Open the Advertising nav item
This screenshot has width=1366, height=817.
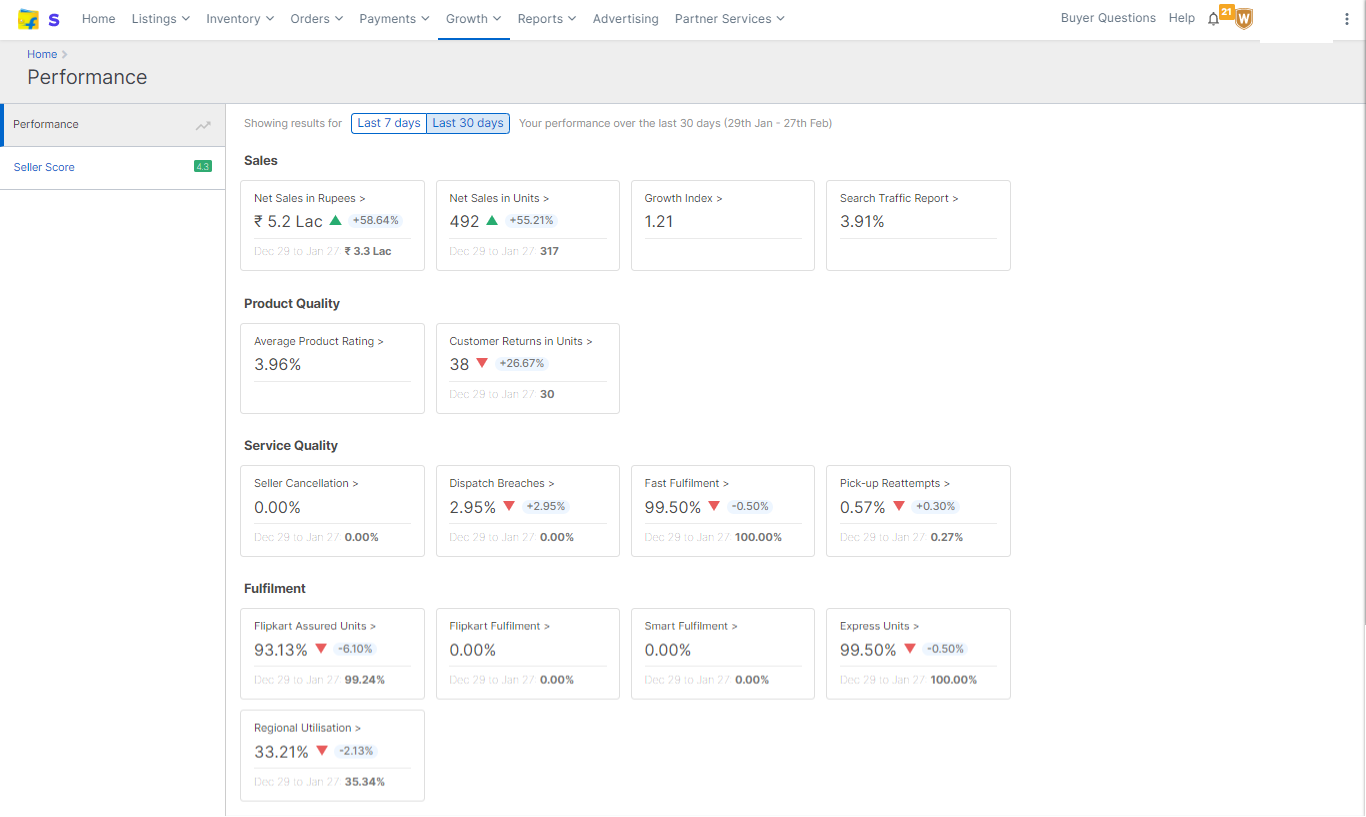(626, 19)
